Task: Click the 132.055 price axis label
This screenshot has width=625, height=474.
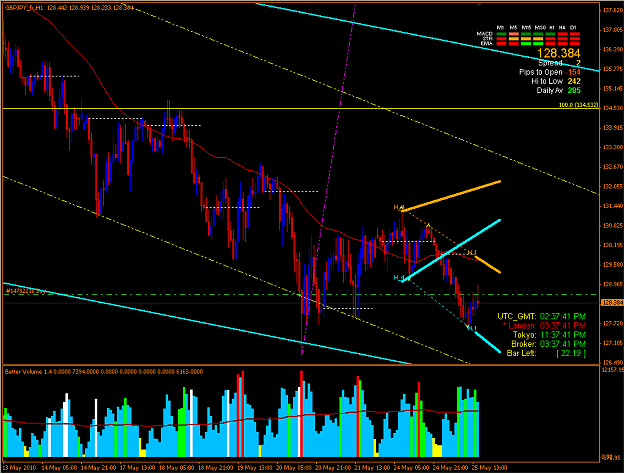Action: pyautogui.click(x=612, y=186)
